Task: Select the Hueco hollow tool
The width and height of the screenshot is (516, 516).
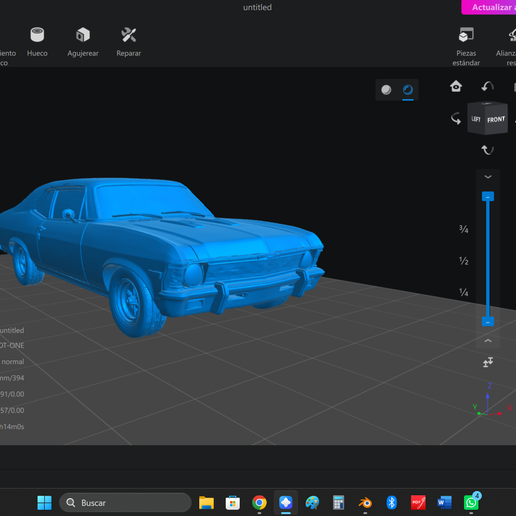Action: [x=37, y=41]
